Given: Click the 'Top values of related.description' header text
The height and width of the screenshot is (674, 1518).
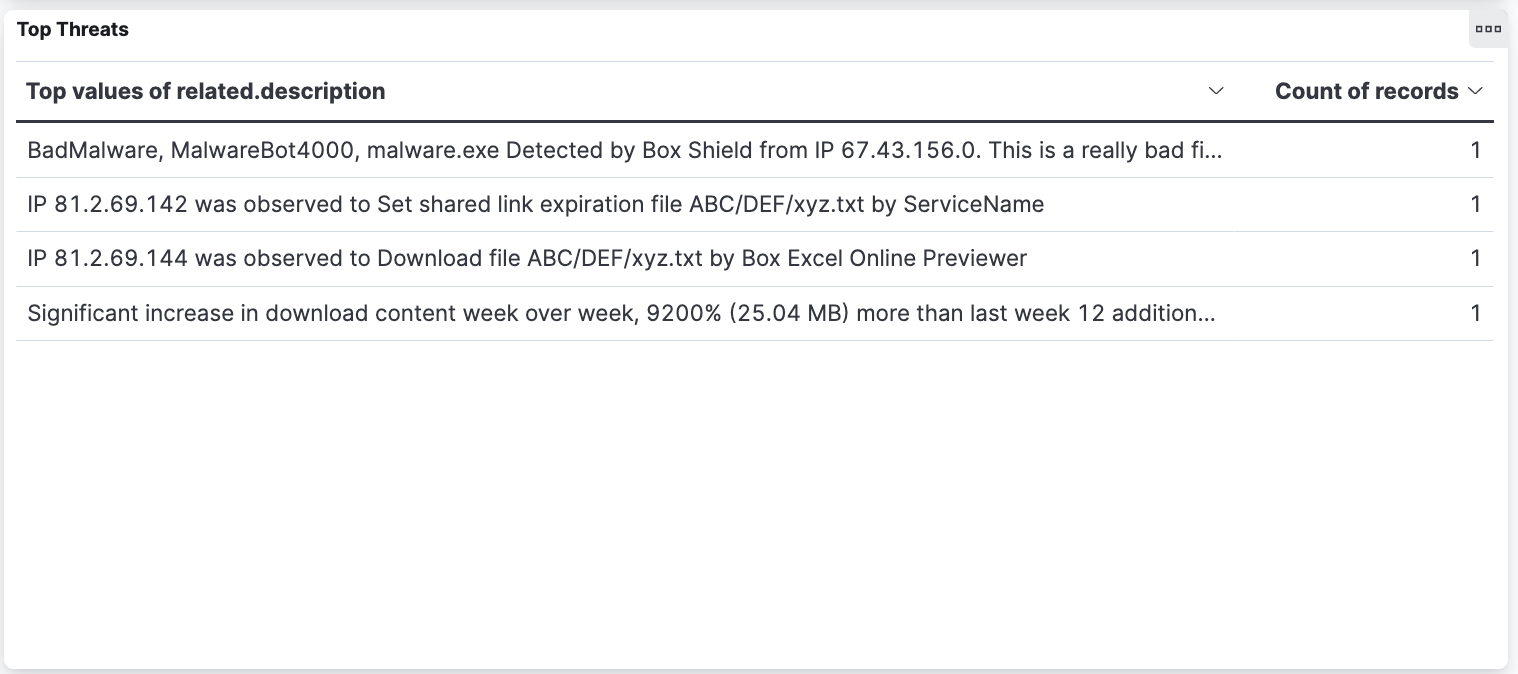Looking at the screenshot, I should click(206, 91).
